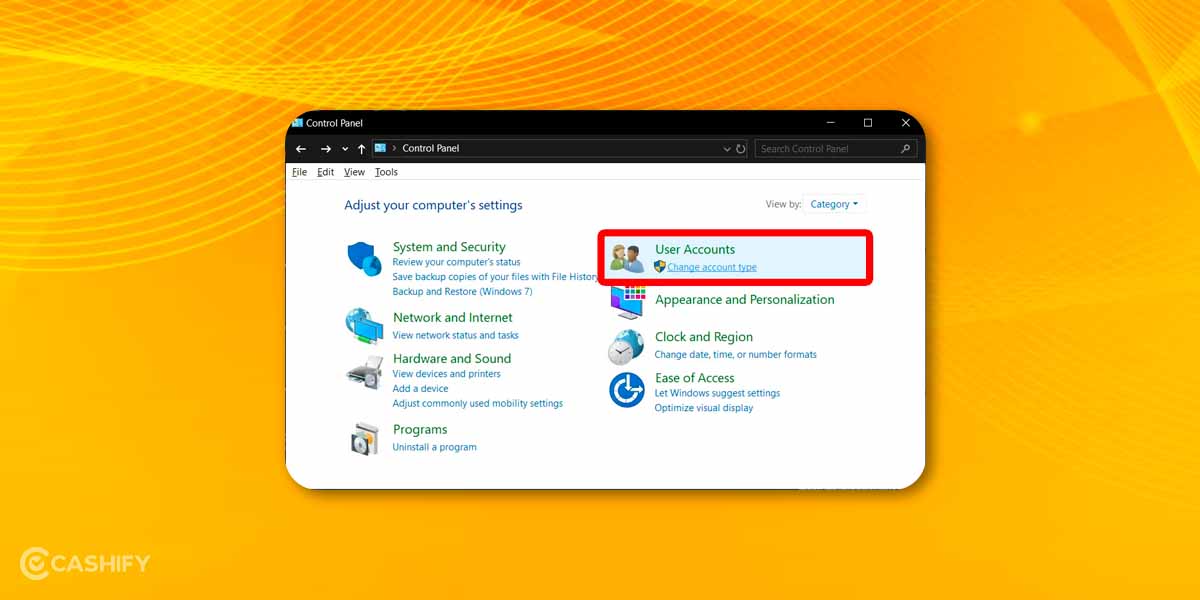1200x600 pixels.
Task: Open the File menu
Action: click(x=299, y=171)
